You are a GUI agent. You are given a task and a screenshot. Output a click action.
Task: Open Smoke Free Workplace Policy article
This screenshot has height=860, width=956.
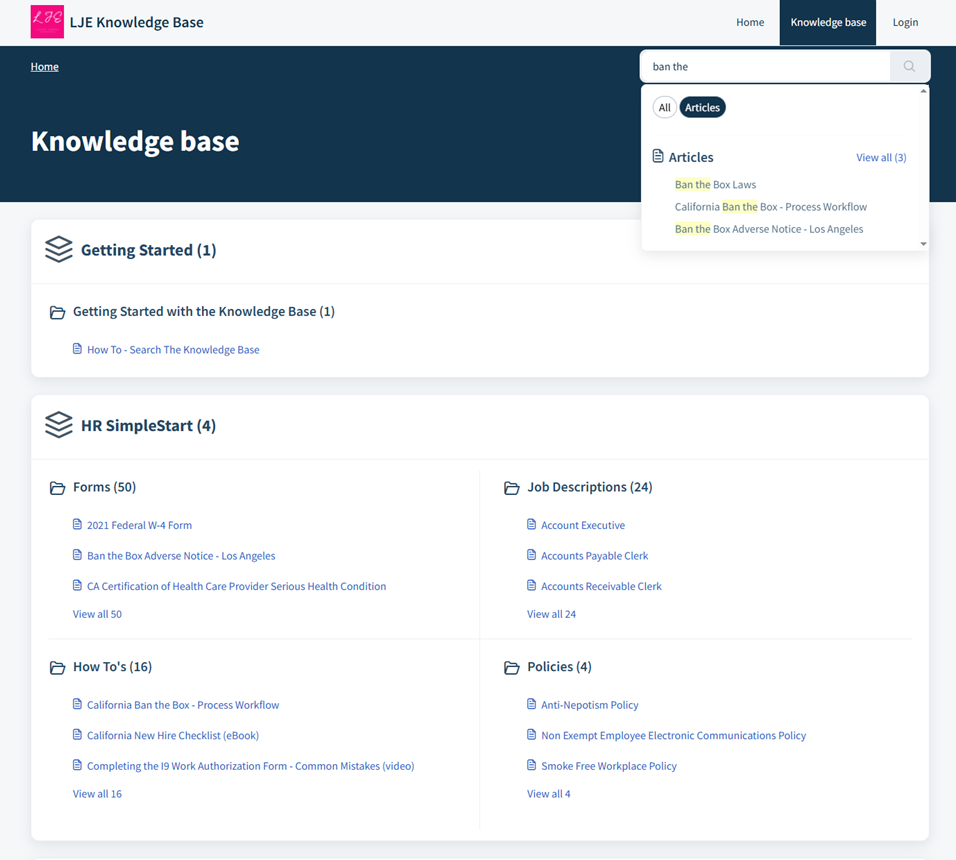[x=608, y=766]
